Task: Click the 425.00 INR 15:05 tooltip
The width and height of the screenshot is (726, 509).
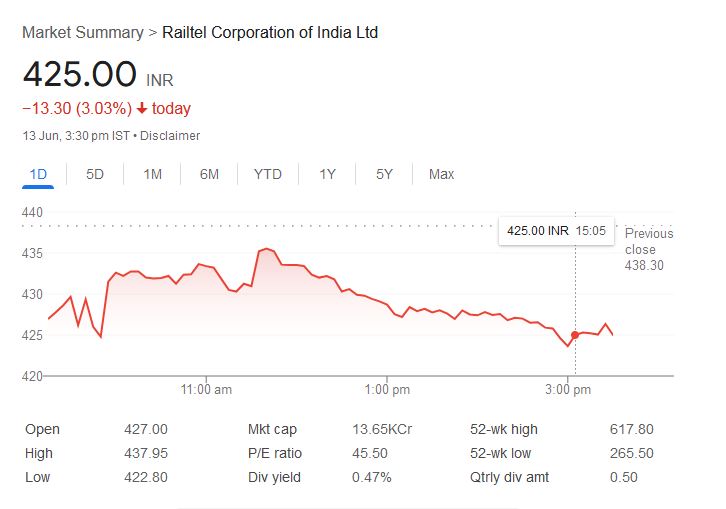Action: coord(556,231)
